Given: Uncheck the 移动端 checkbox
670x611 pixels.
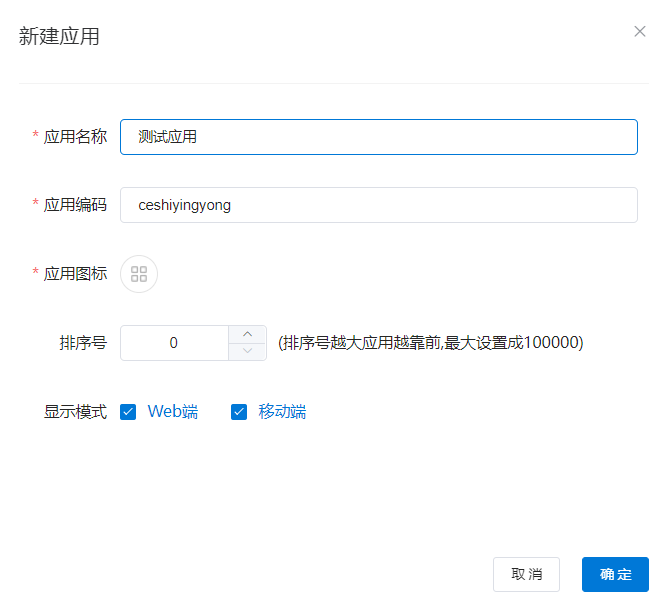Looking at the screenshot, I should (x=239, y=411).
